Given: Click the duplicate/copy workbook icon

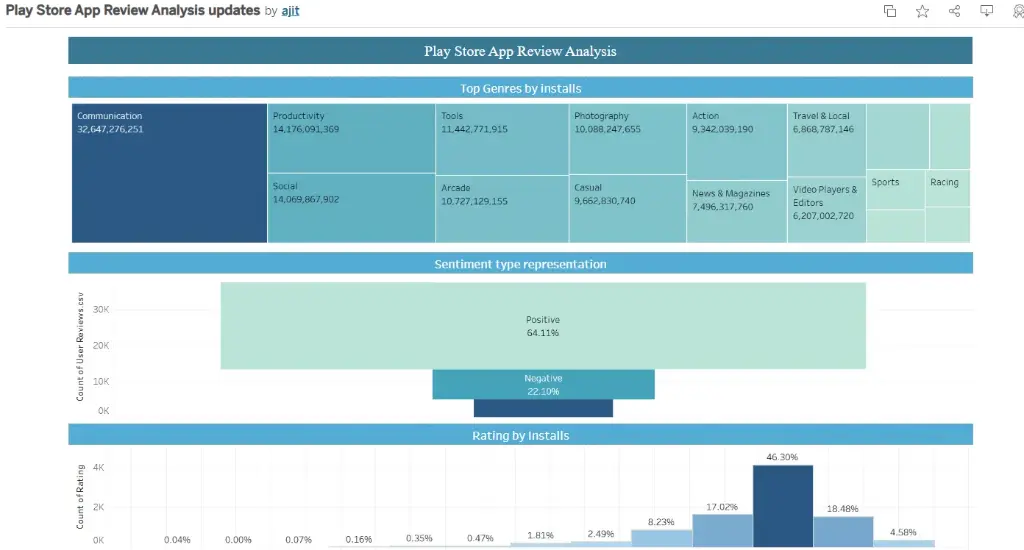Looking at the screenshot, I should click(x=890, y=11).
